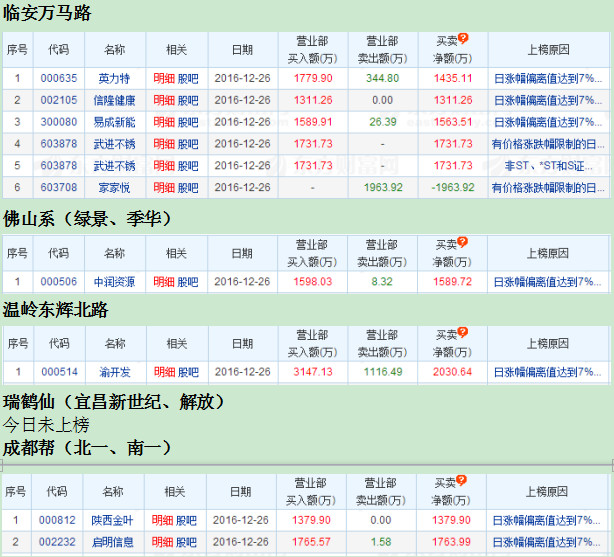
Task: Open stock code 002105 link
Action: tap(59, 100)
